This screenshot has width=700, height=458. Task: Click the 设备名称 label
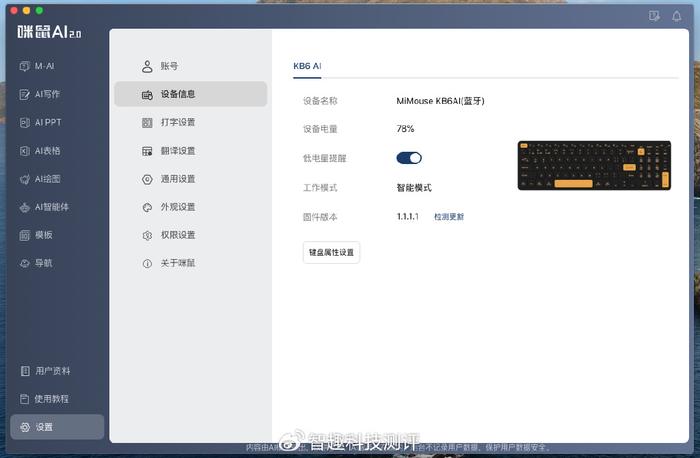320,101
